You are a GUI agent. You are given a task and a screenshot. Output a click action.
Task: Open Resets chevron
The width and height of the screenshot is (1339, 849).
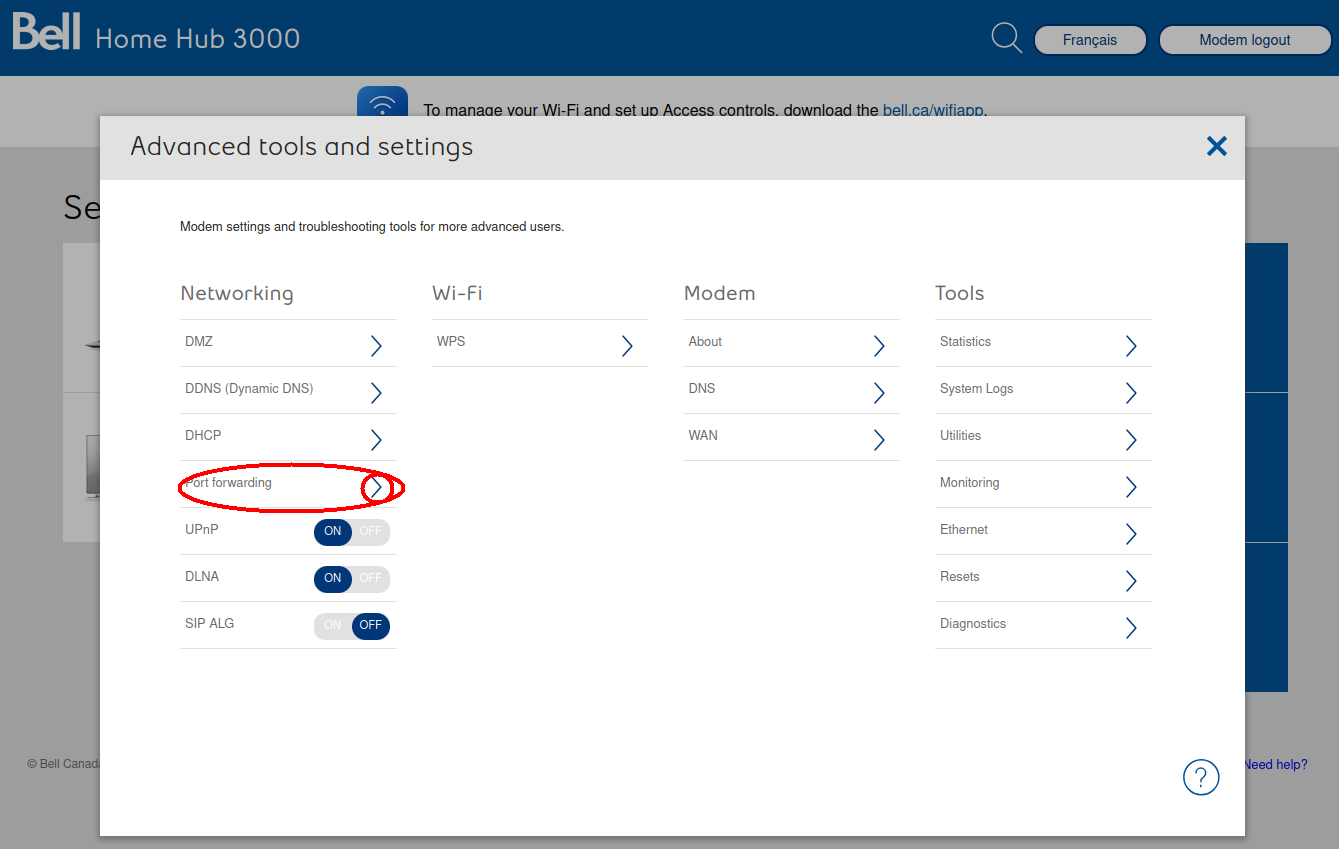[1131, 581]
